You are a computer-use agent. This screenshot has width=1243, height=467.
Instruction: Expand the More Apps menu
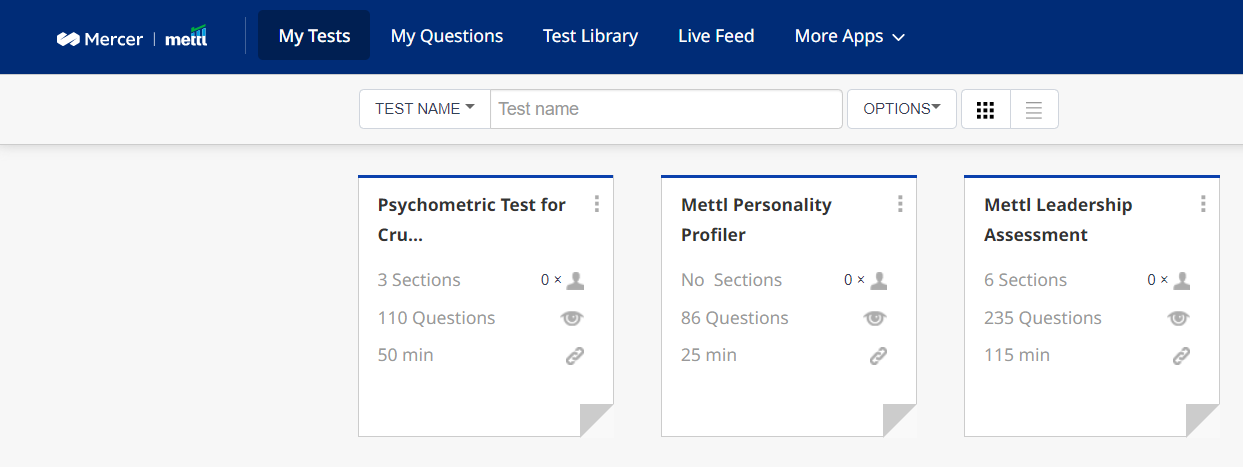pyautogui.click(x=850, y=36)
